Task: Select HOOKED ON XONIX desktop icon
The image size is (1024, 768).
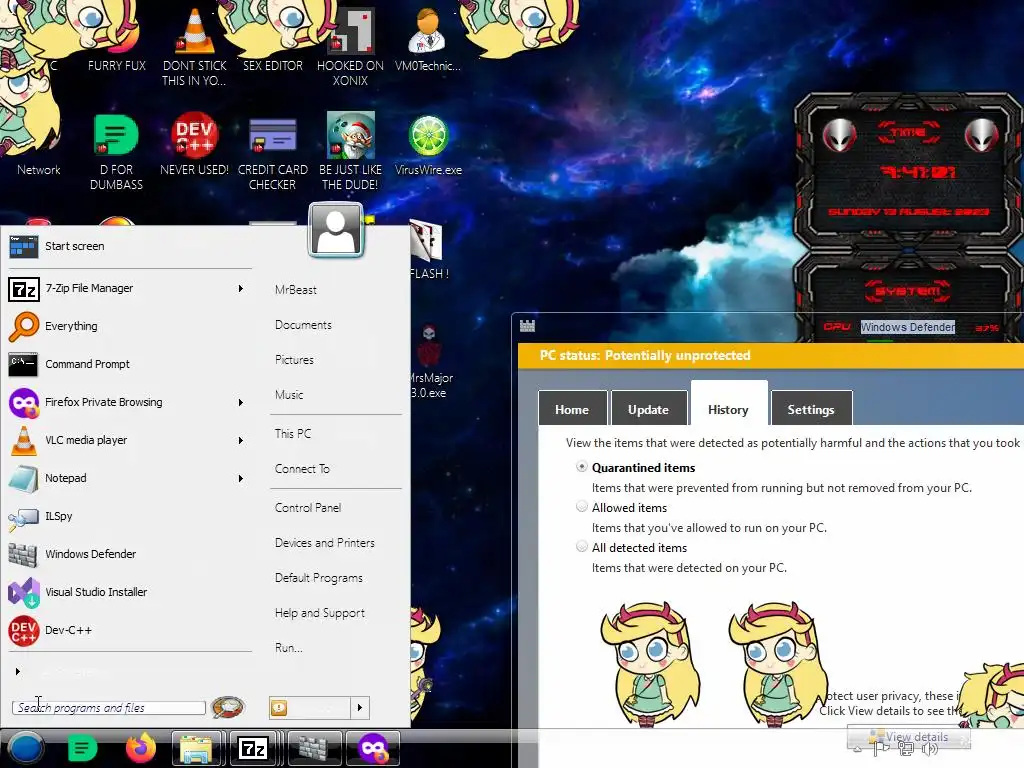Action: point(350,47)
